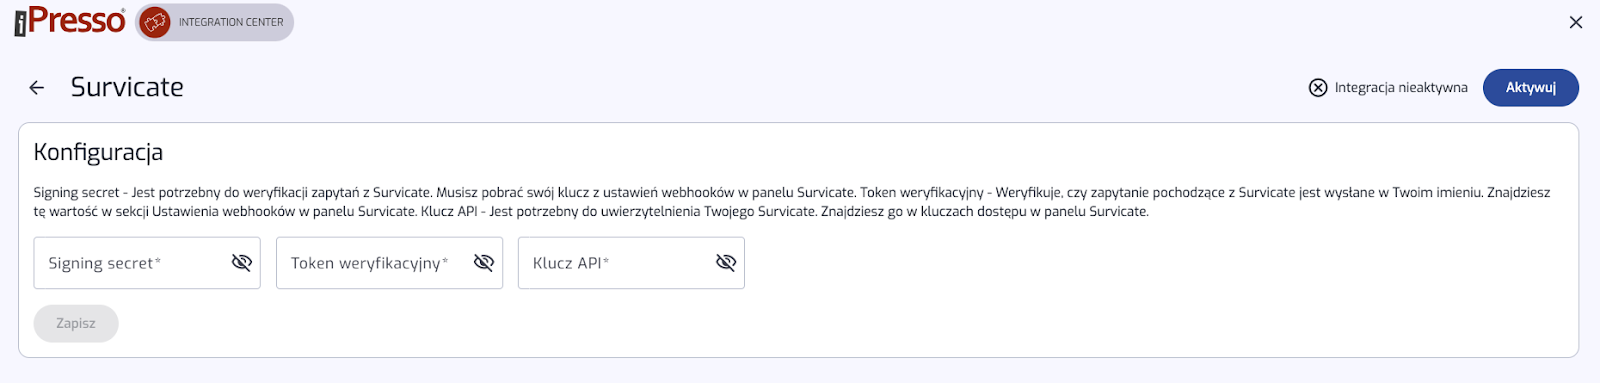This screenshot has width=1600, height=383.
Task: Click the Konfiguracja section heading
Action: pos(98,152)
